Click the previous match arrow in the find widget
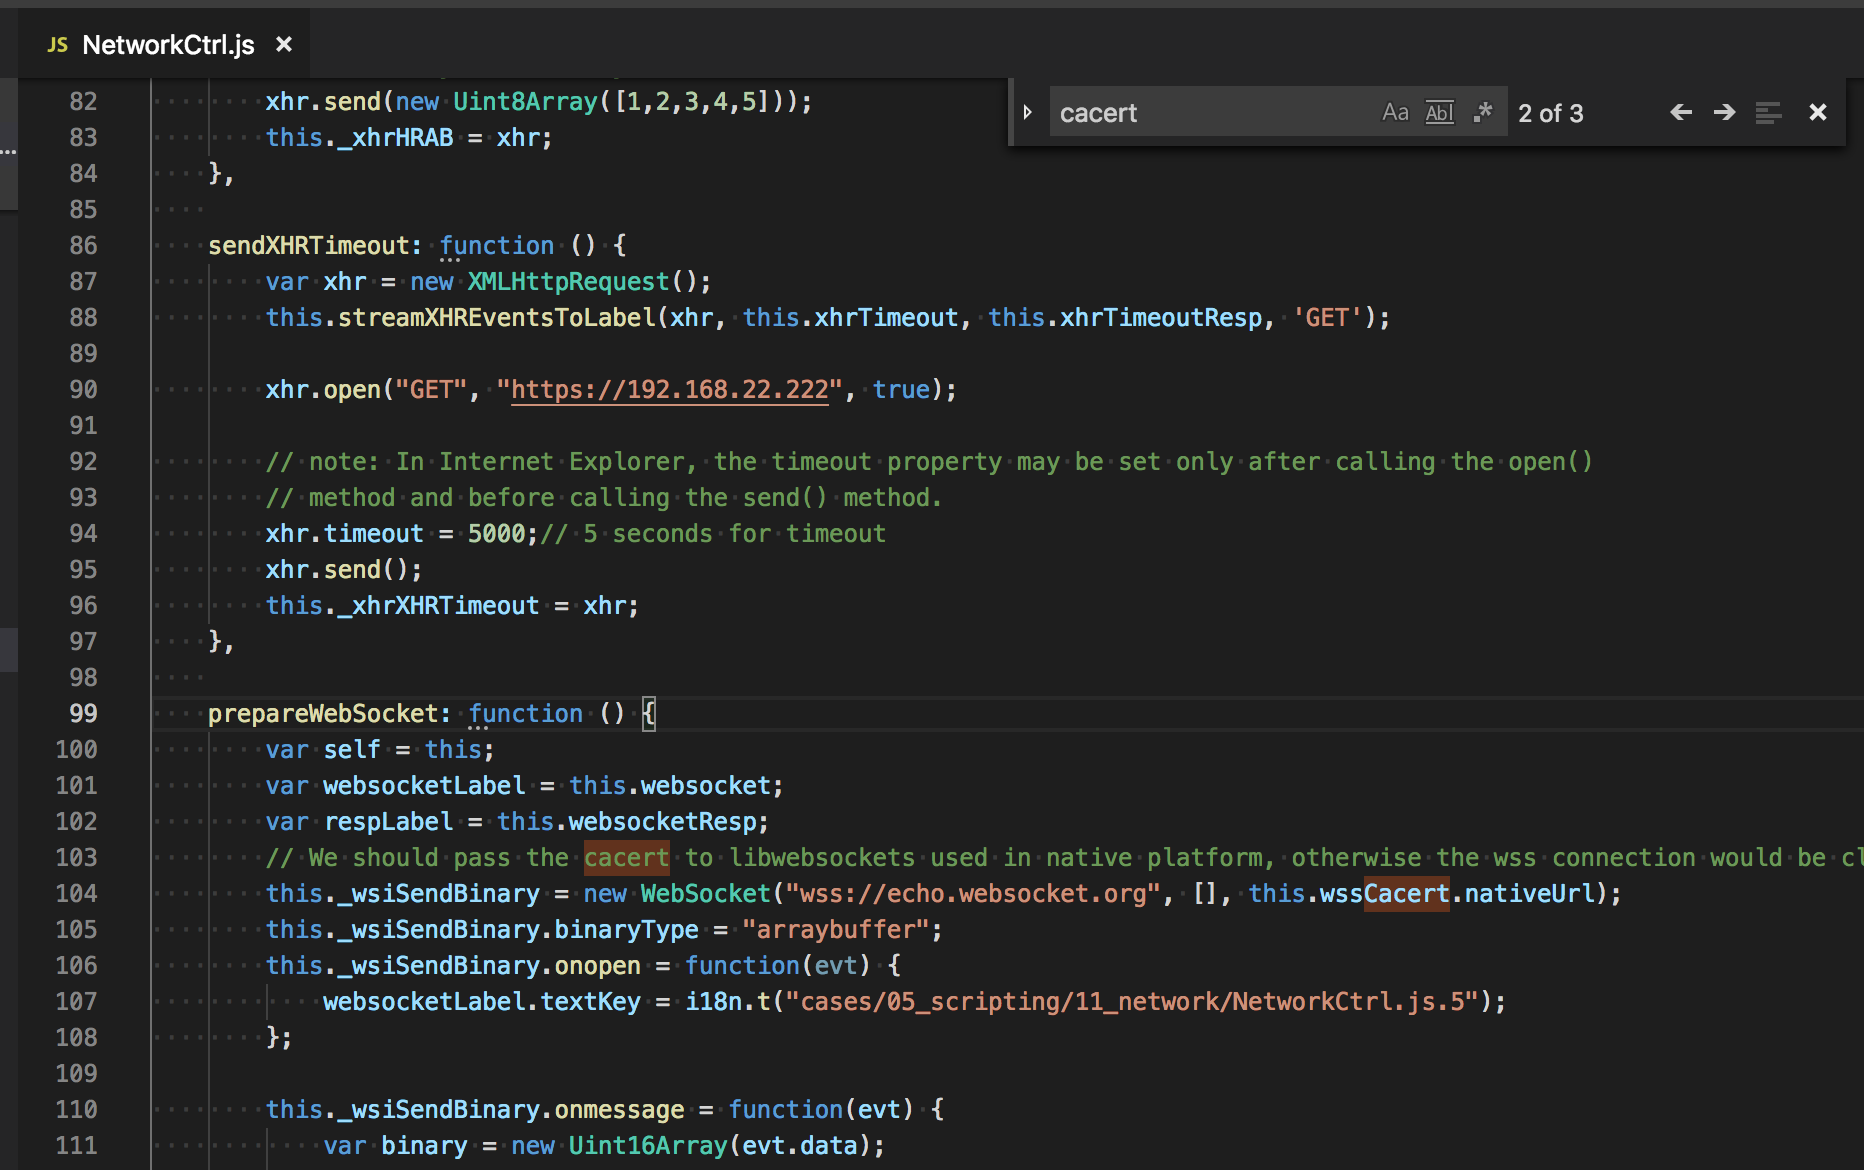This screenshot has height=1170, width=1864. pos(1680,112)
